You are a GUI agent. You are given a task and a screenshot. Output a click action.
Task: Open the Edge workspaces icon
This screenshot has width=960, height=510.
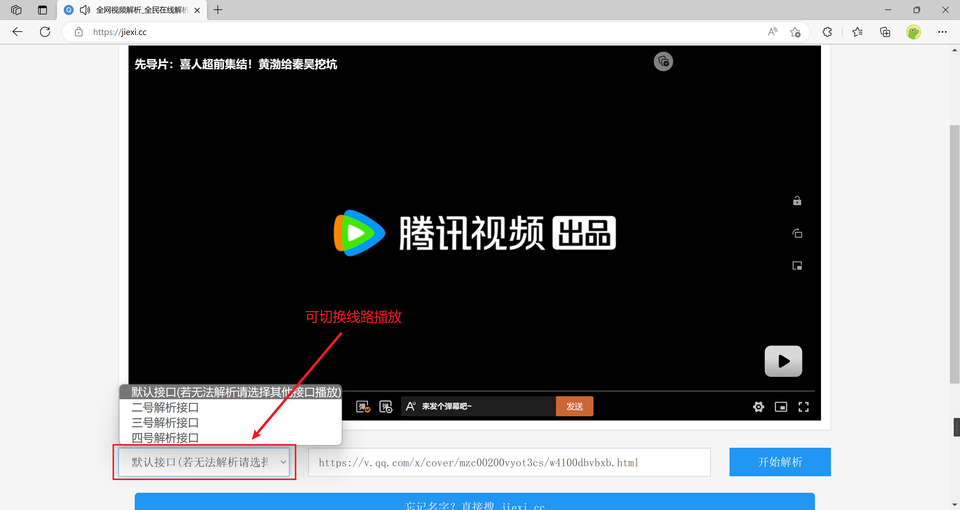coord(17,10)
